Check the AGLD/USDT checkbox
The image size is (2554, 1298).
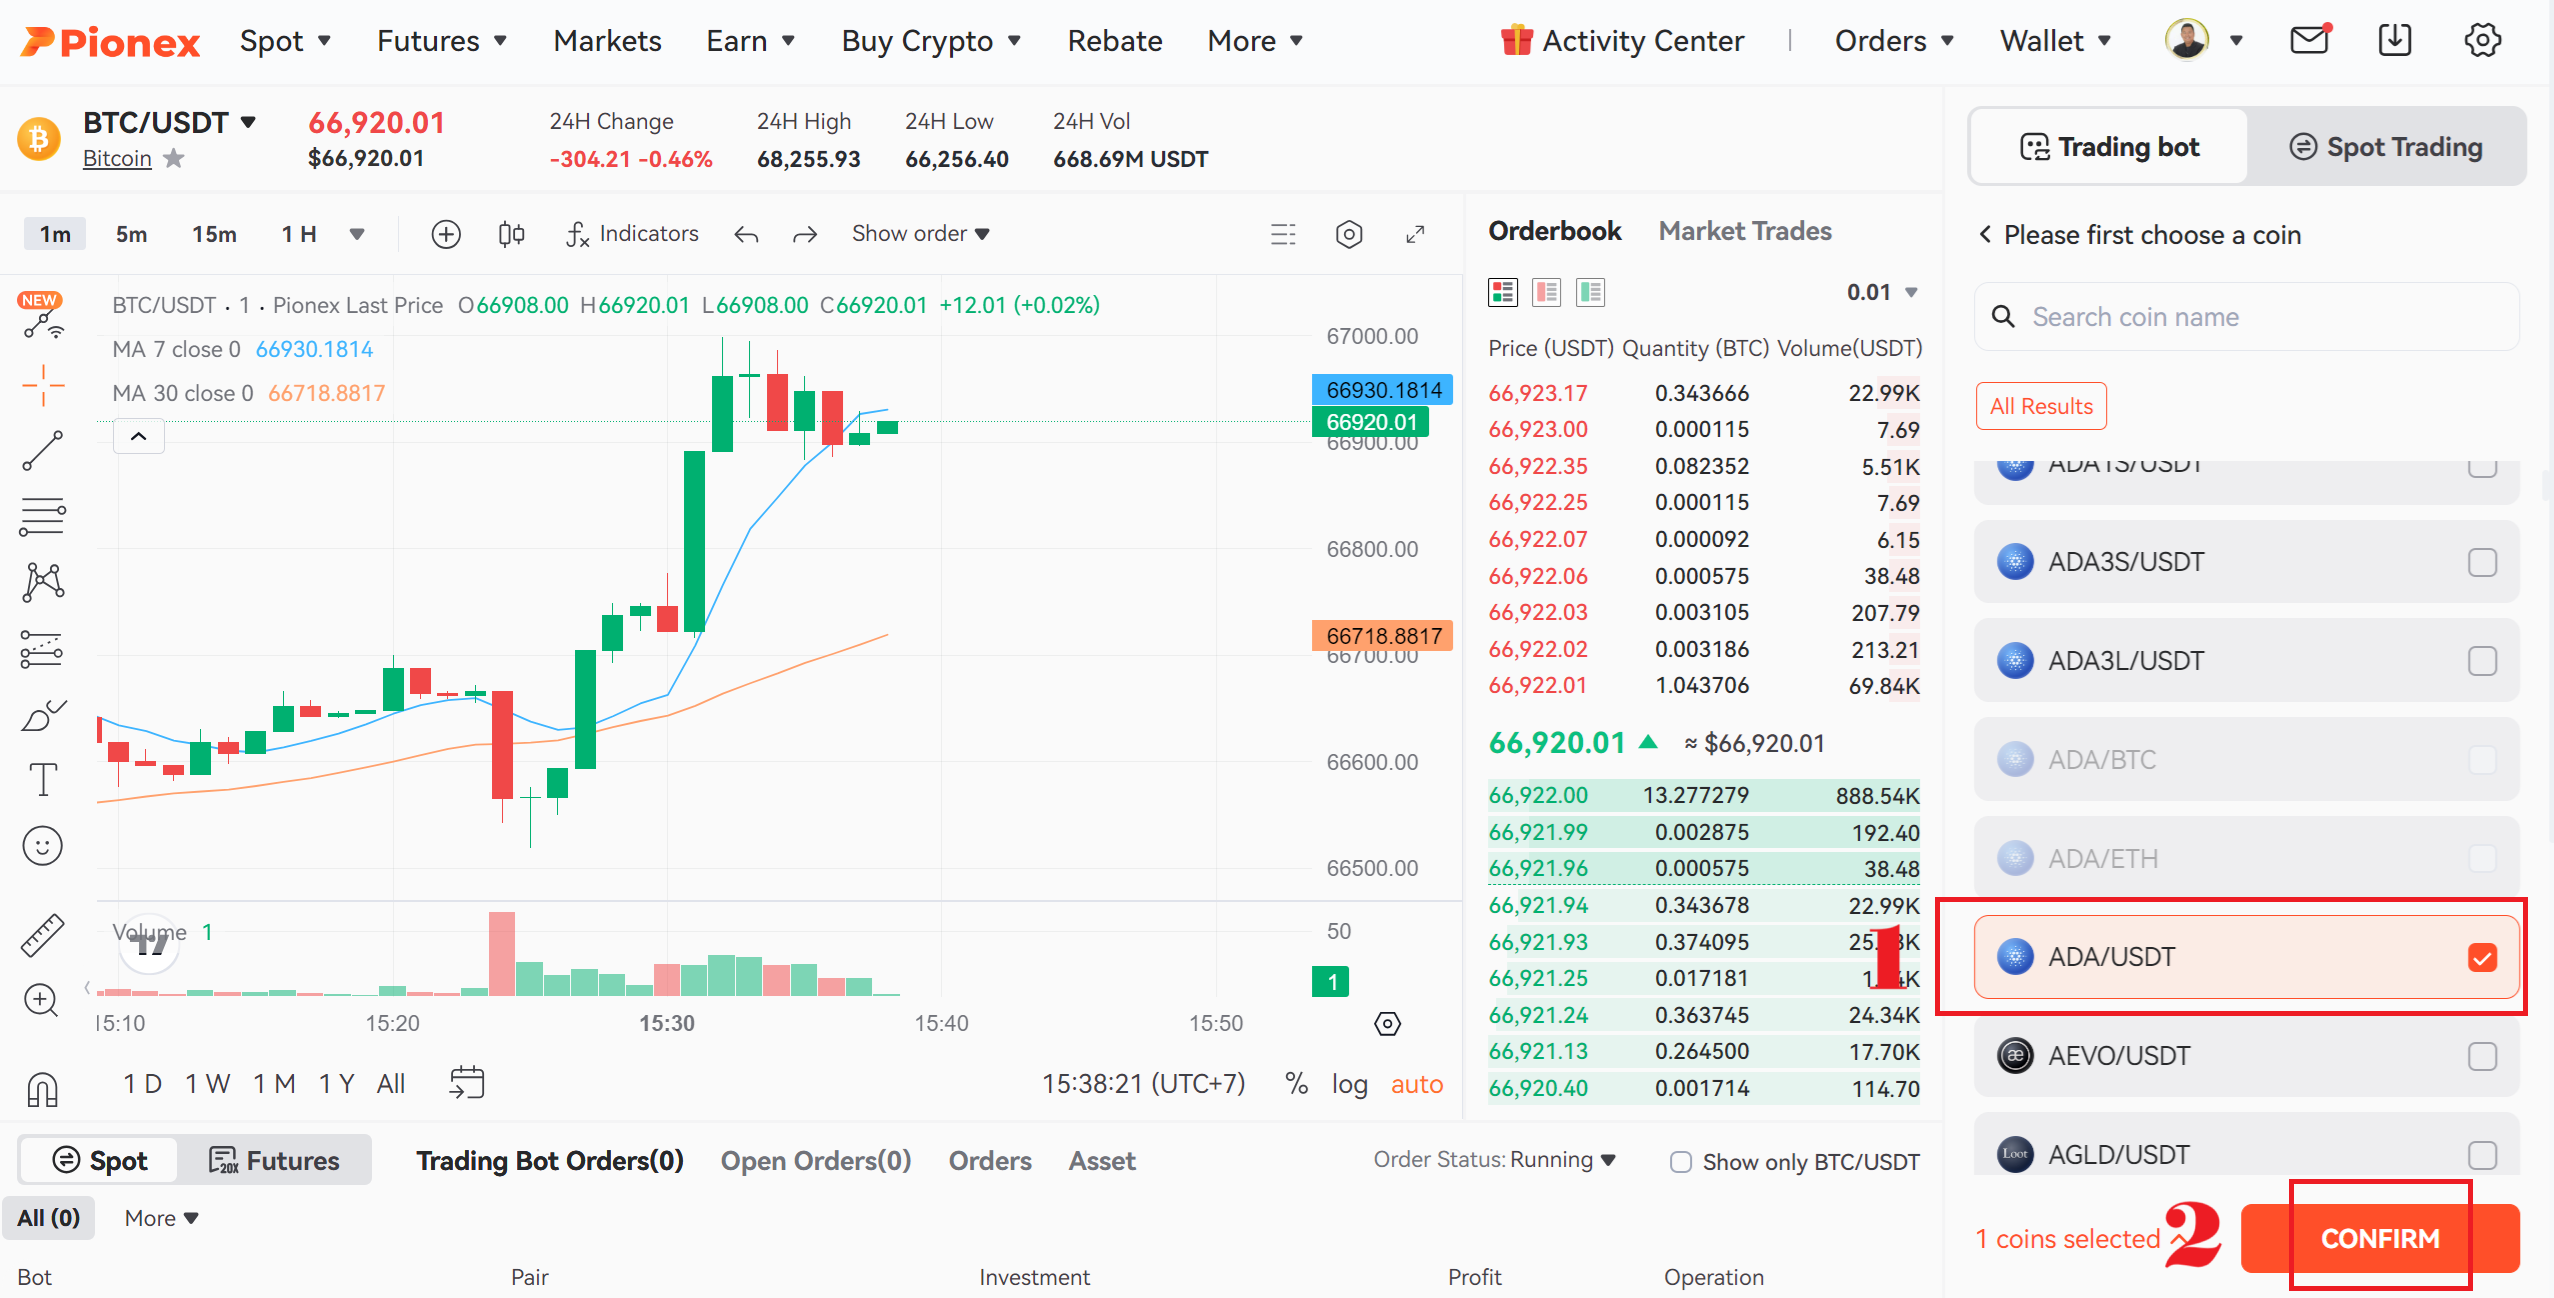pyautogui.click(x=2483, y=1155)
